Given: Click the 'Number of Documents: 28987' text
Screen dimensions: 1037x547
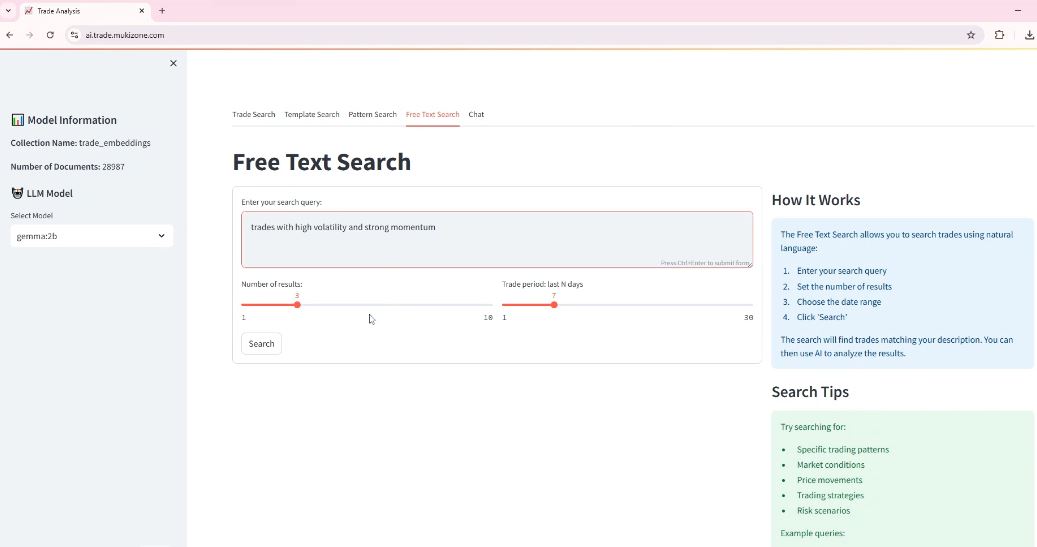Looking at the screenshot, I should pyautogui.click(x=67, y=167).
